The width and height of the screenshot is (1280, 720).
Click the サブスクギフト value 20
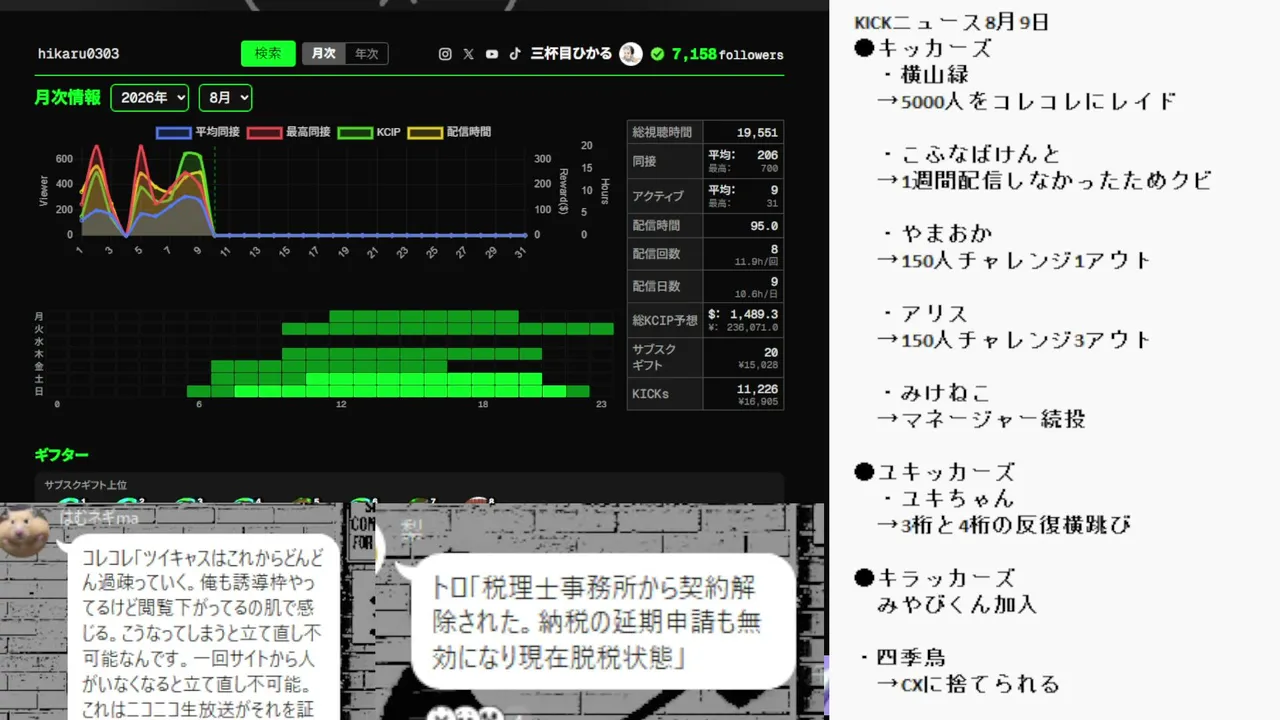coord(771,352)
